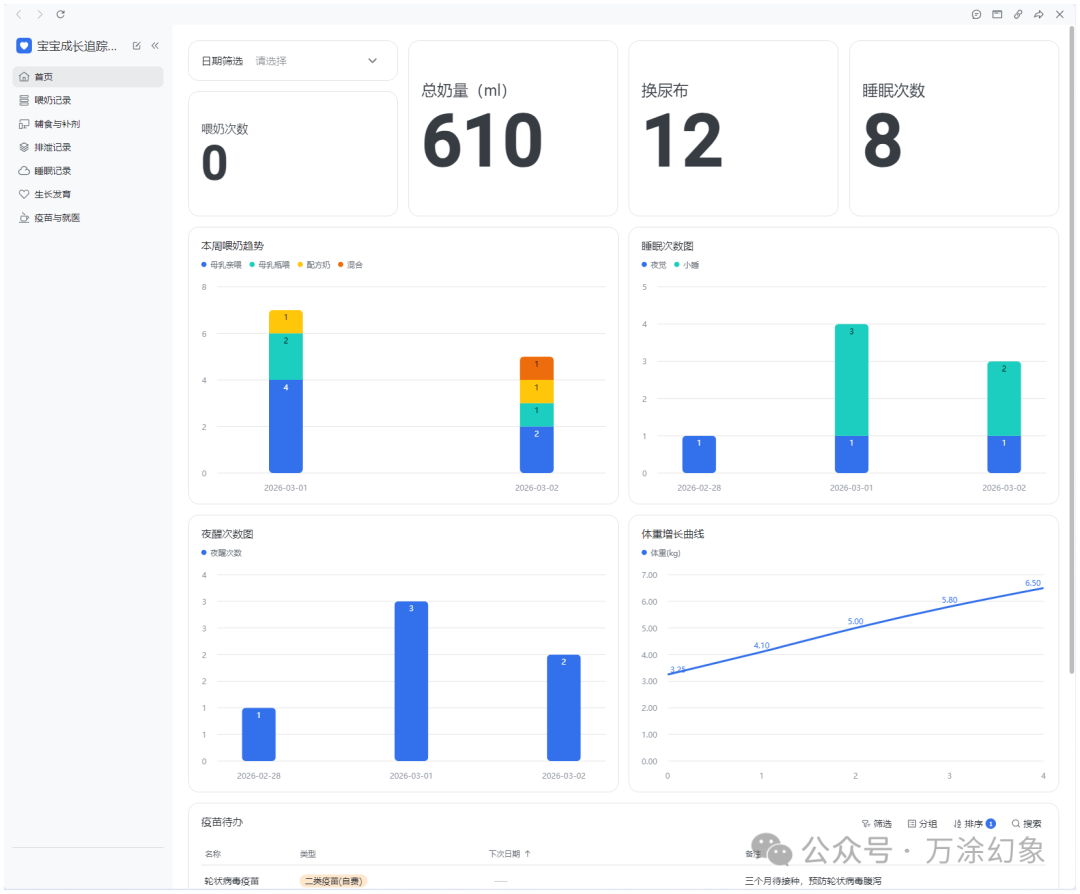Screen dimensions: 1080x894
Task: Open the 轮状病毒疫苗 record row
Action: (x=623, y=881)
